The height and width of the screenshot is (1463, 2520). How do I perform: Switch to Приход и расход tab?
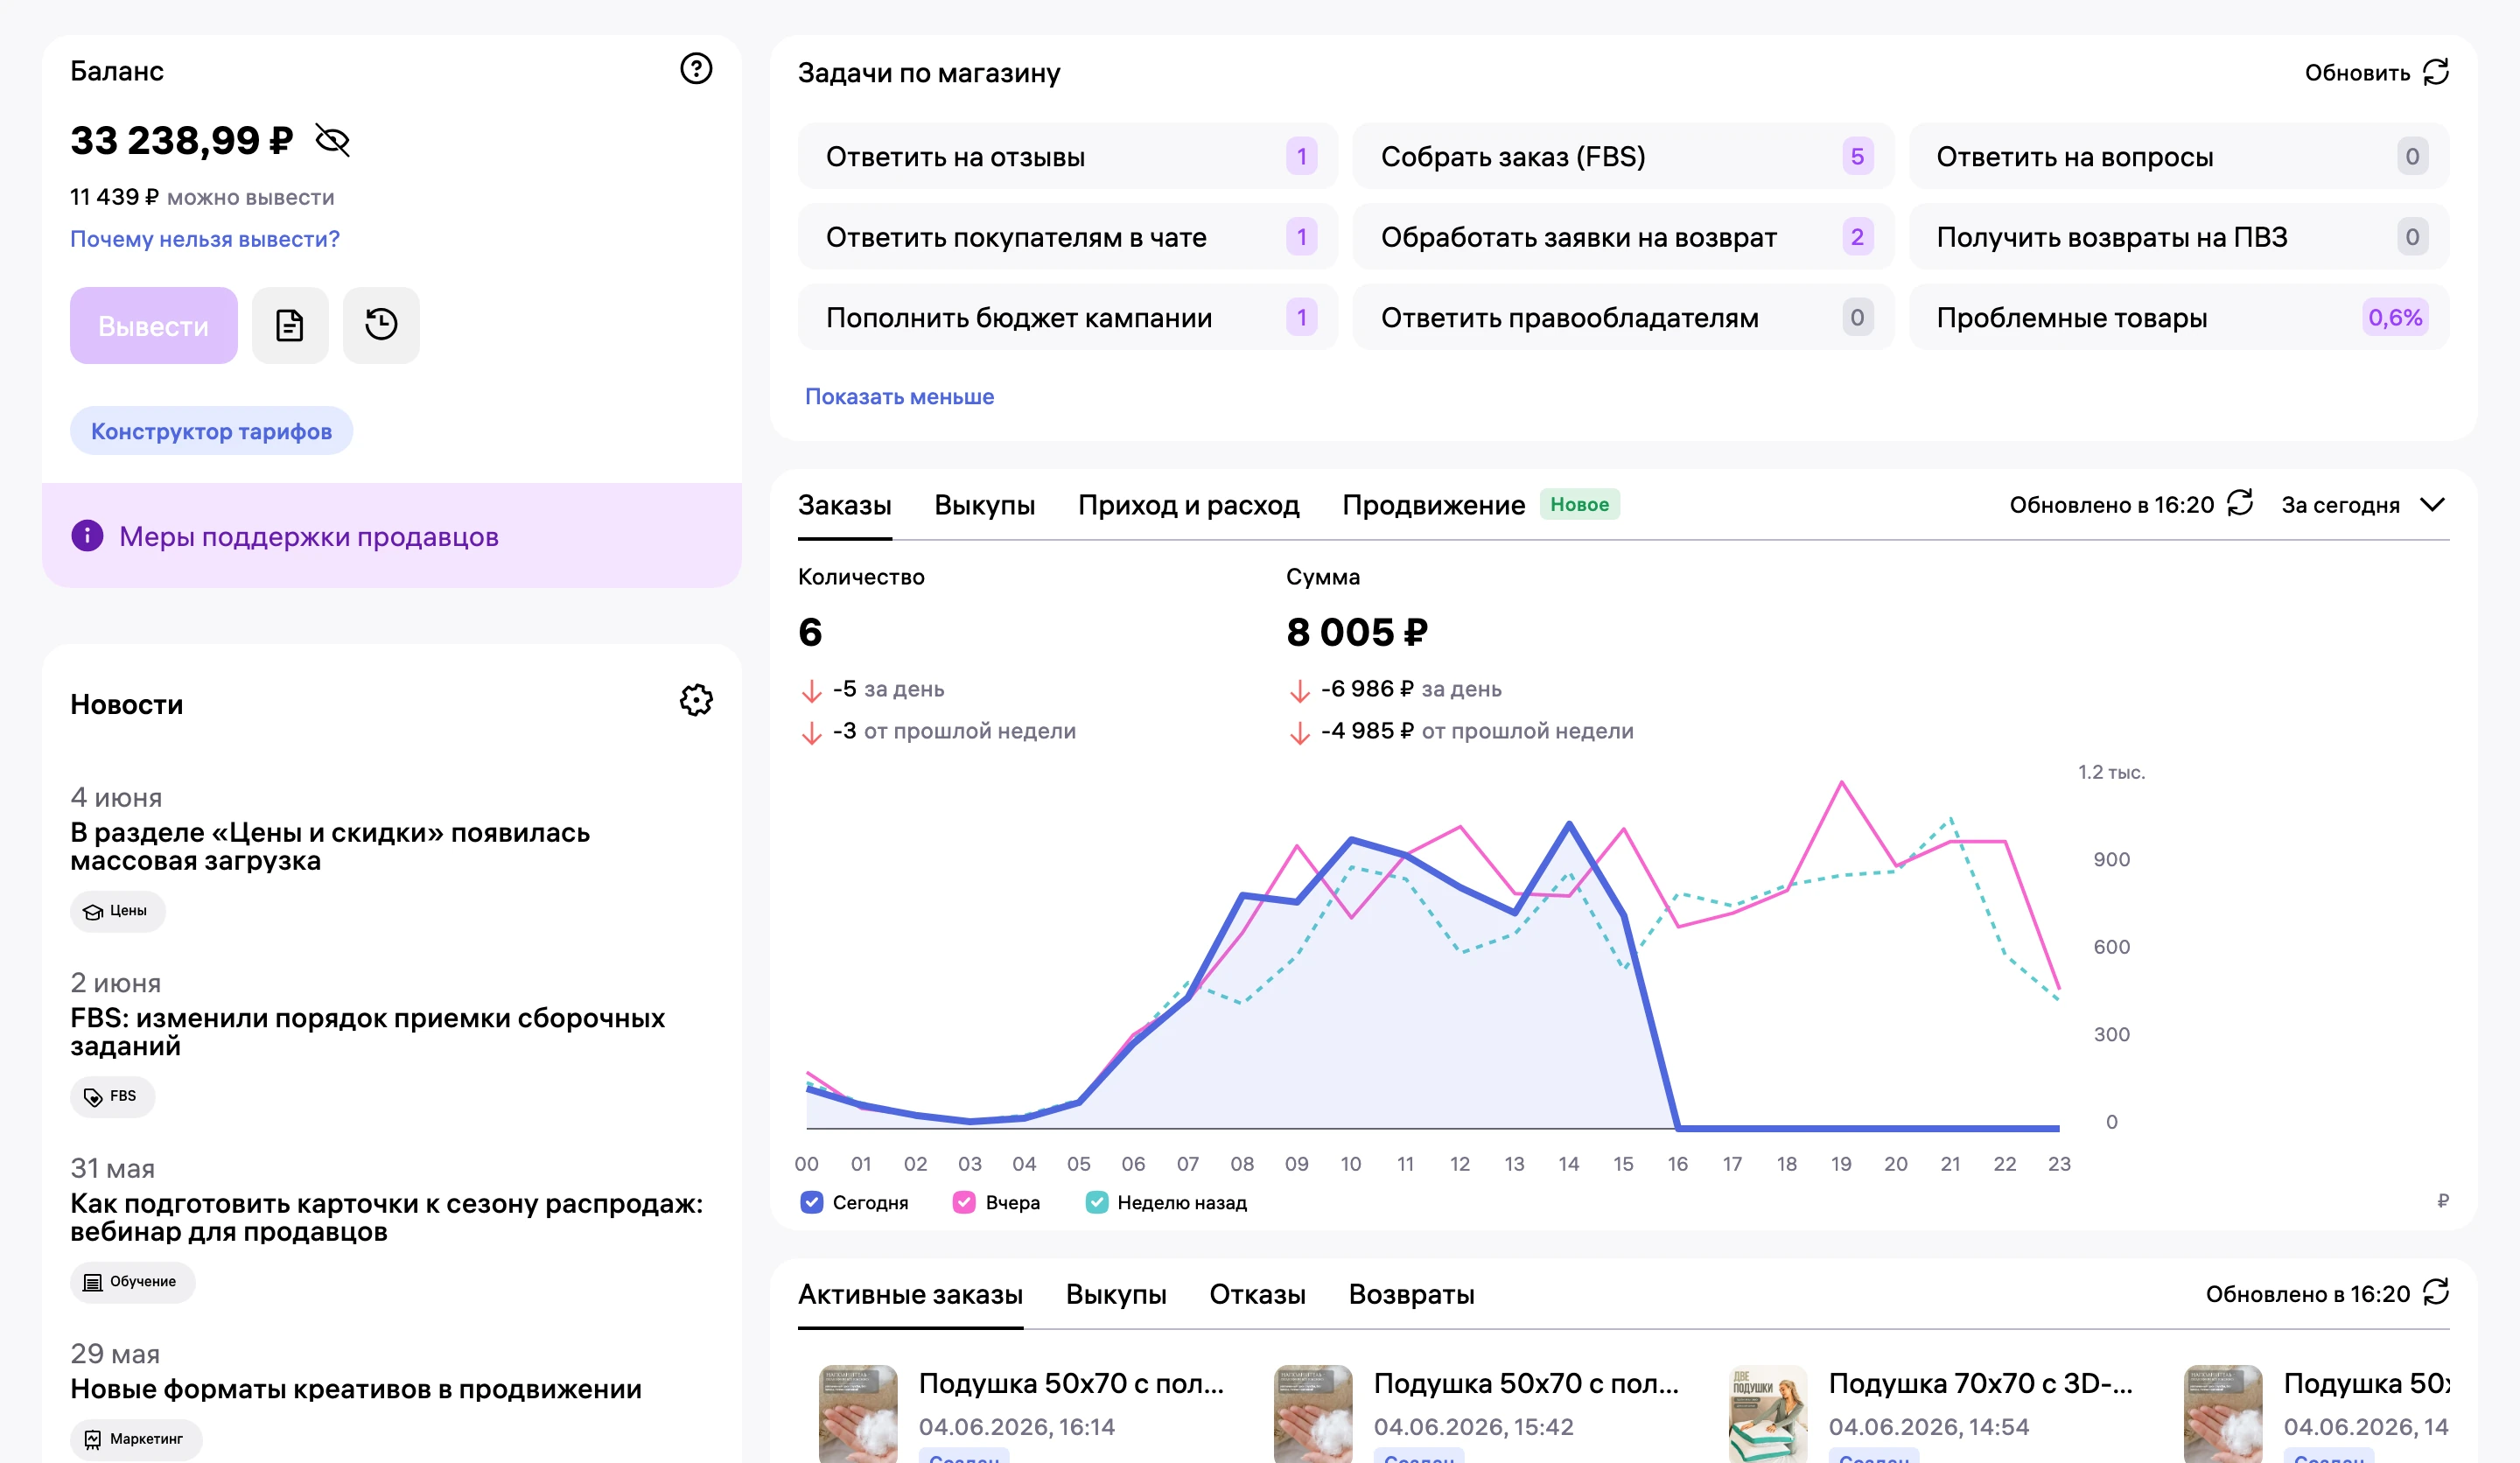(1188, 505)
